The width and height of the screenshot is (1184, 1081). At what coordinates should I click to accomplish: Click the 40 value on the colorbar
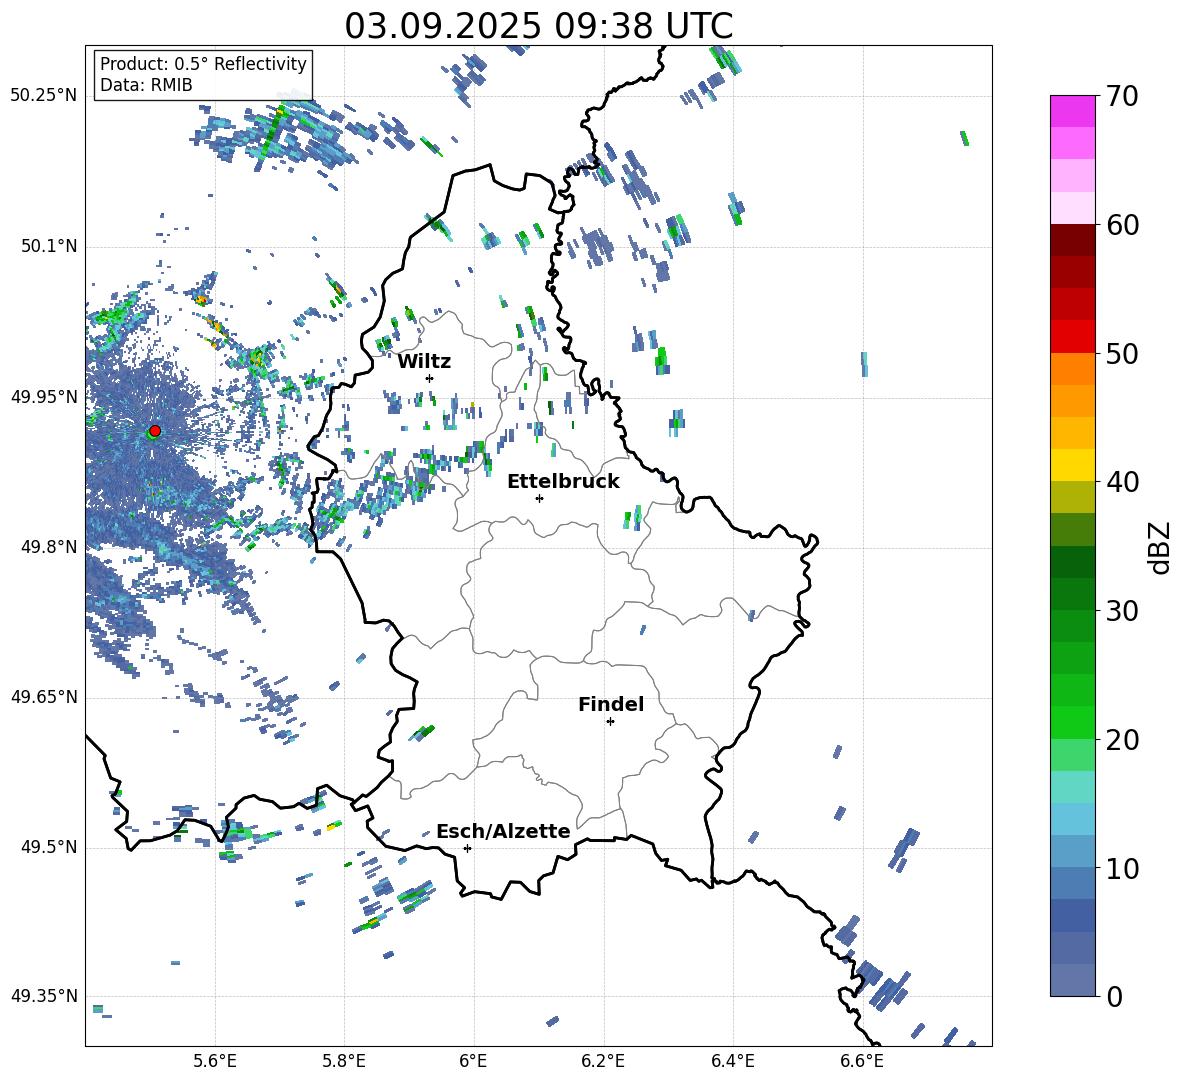pos(1122,482)
